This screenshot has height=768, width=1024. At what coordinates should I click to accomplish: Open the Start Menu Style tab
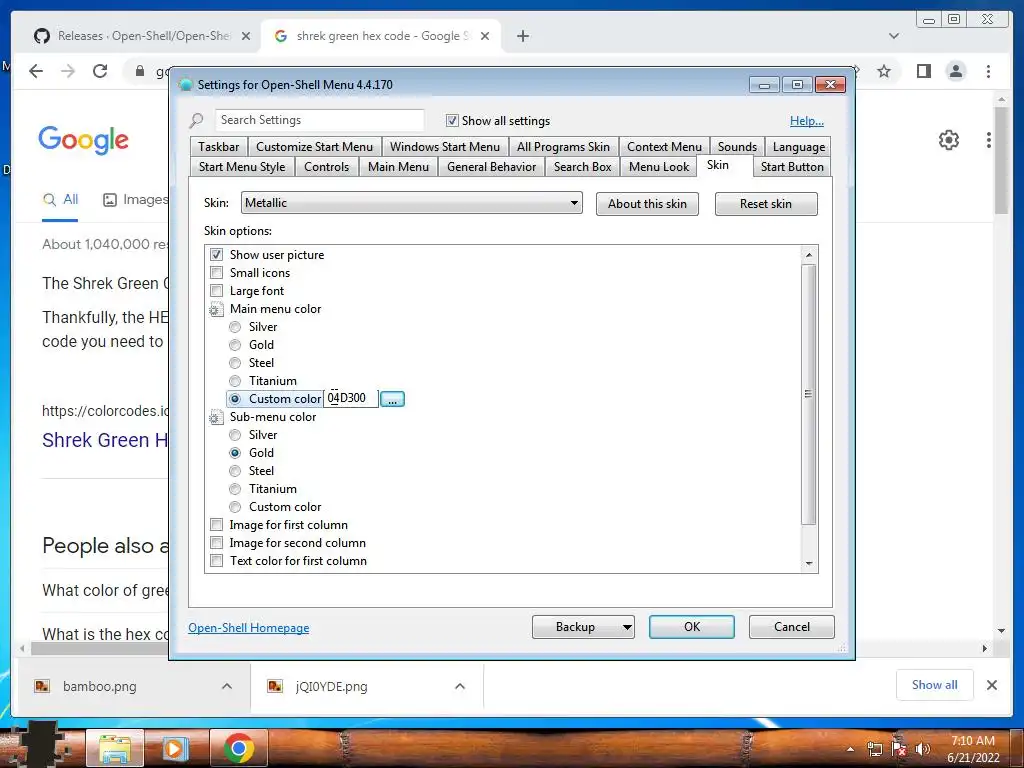[242, 167]
